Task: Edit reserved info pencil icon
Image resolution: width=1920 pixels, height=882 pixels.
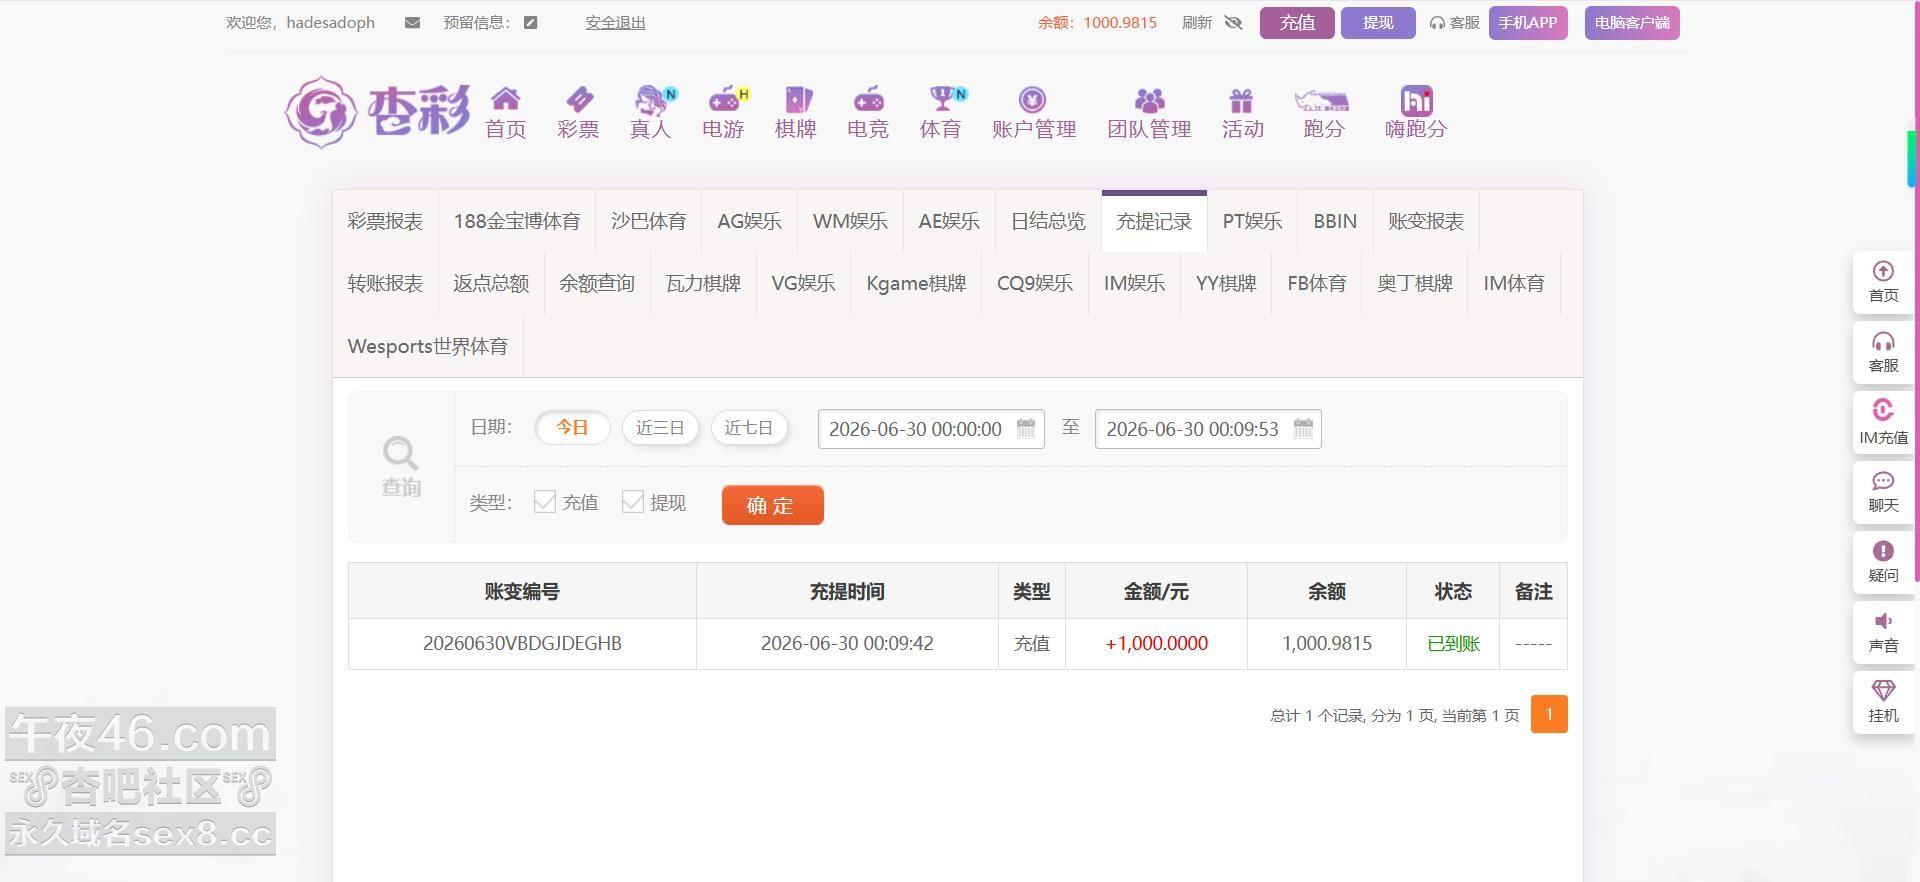Action: click(x=531, y=23)
